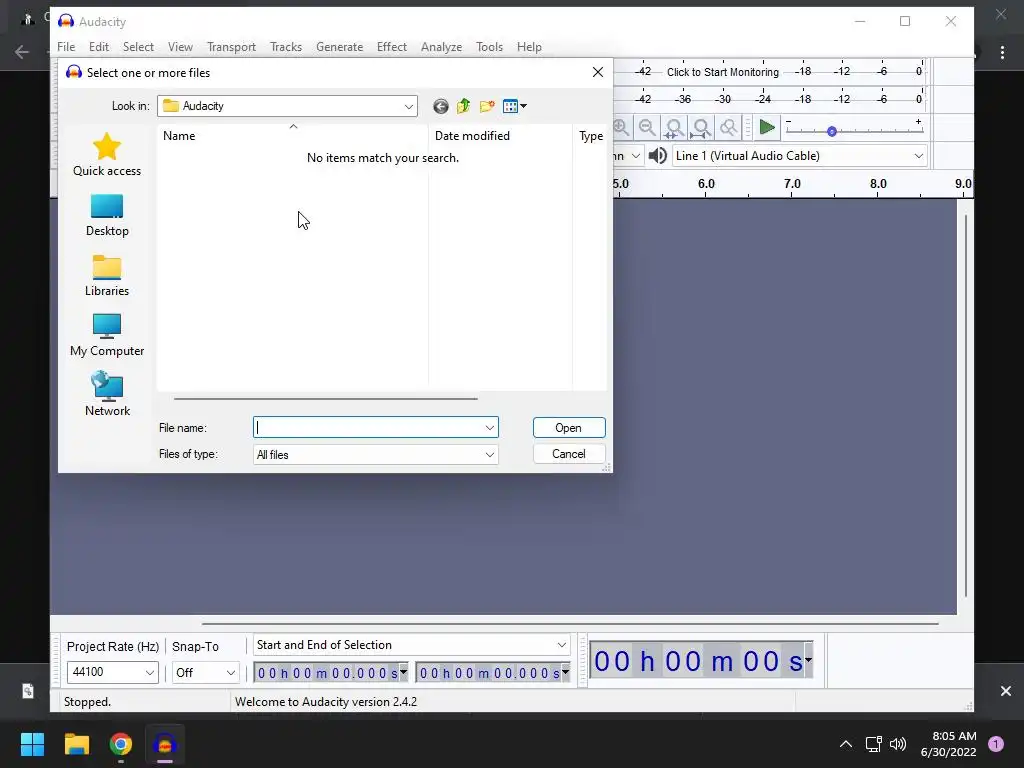Viewport: 1024px width, 768px height.
Task: Open the View menu
Action: (x=180, y=47)
